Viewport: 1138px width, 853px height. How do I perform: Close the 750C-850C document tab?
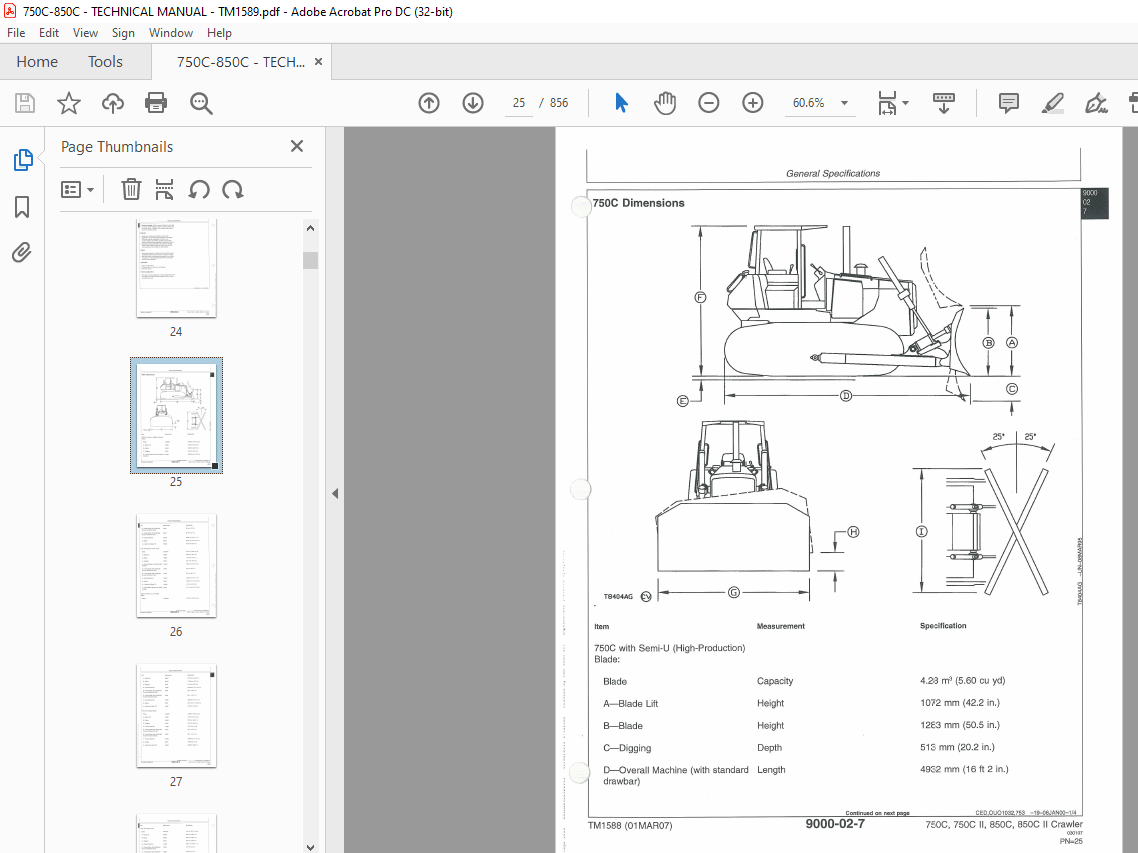coord(318,62)
